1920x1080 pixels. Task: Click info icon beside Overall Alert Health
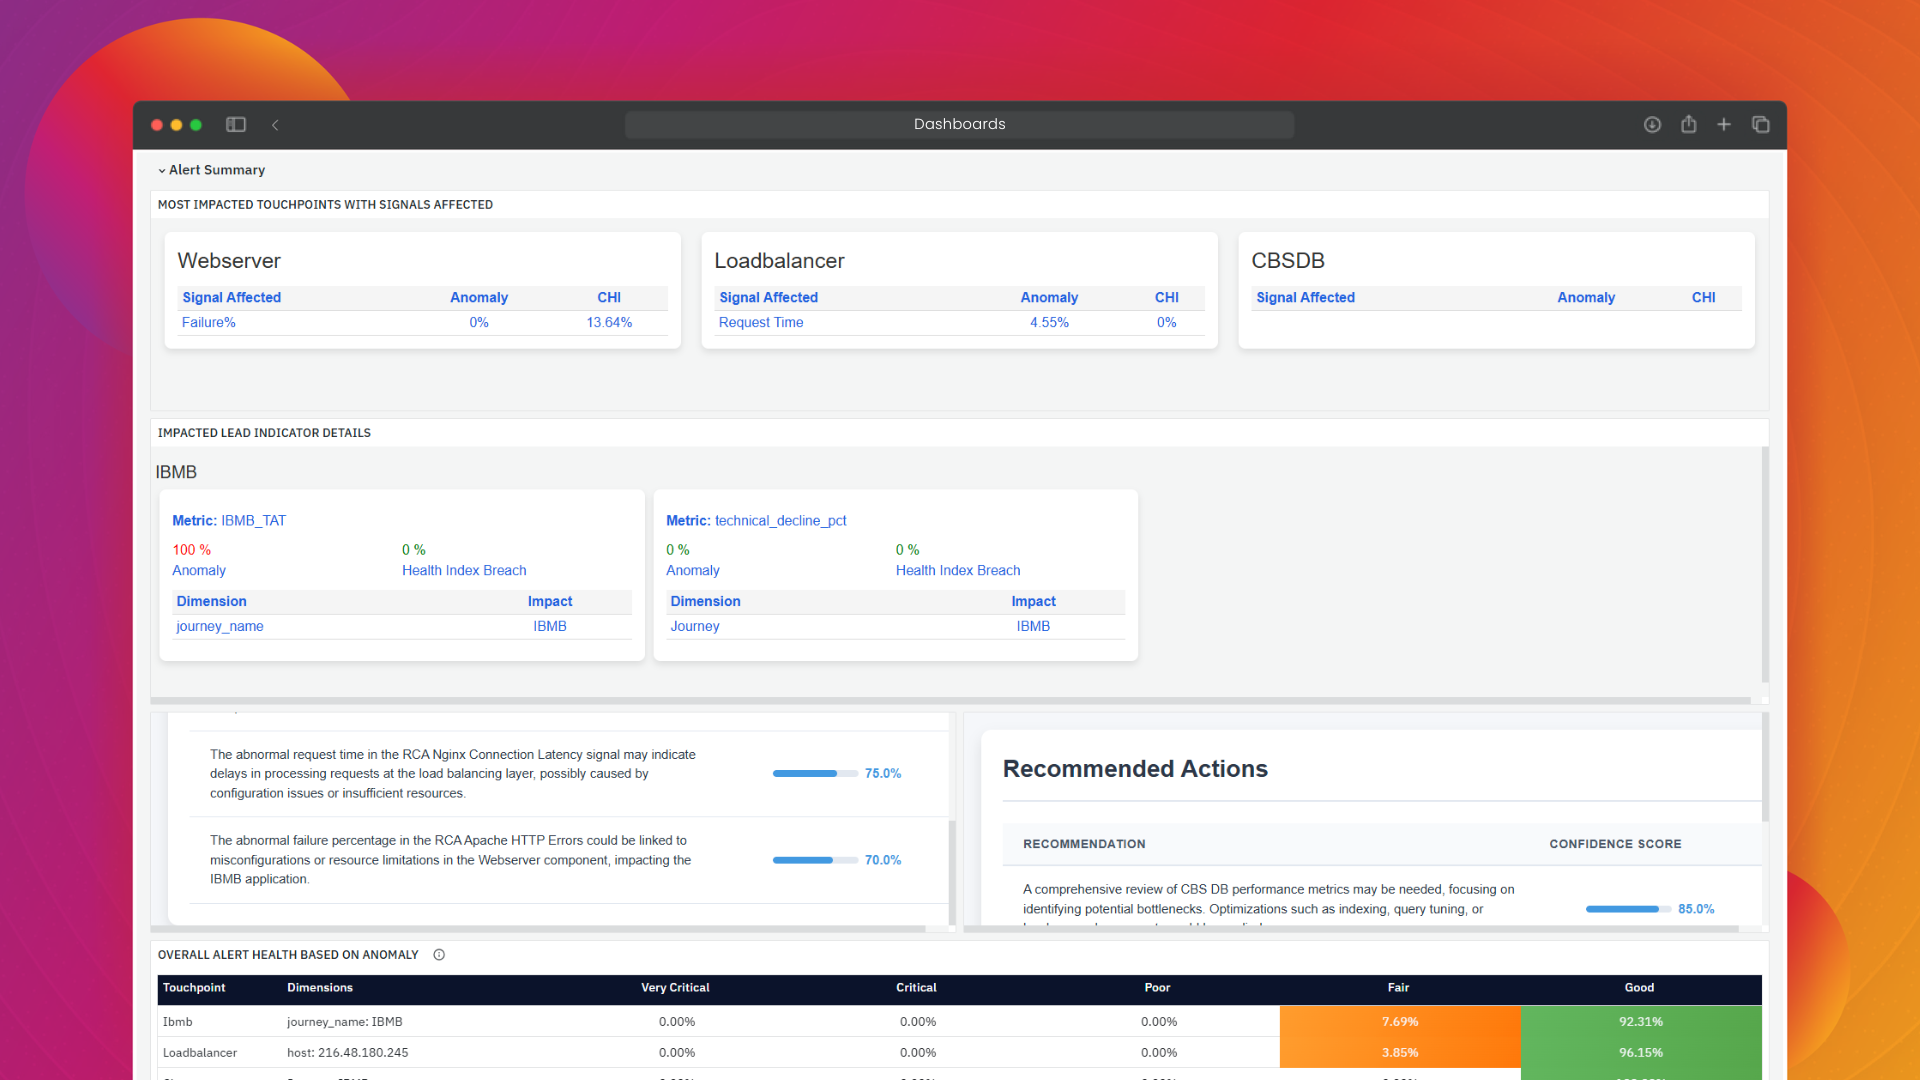click(439, 955)
